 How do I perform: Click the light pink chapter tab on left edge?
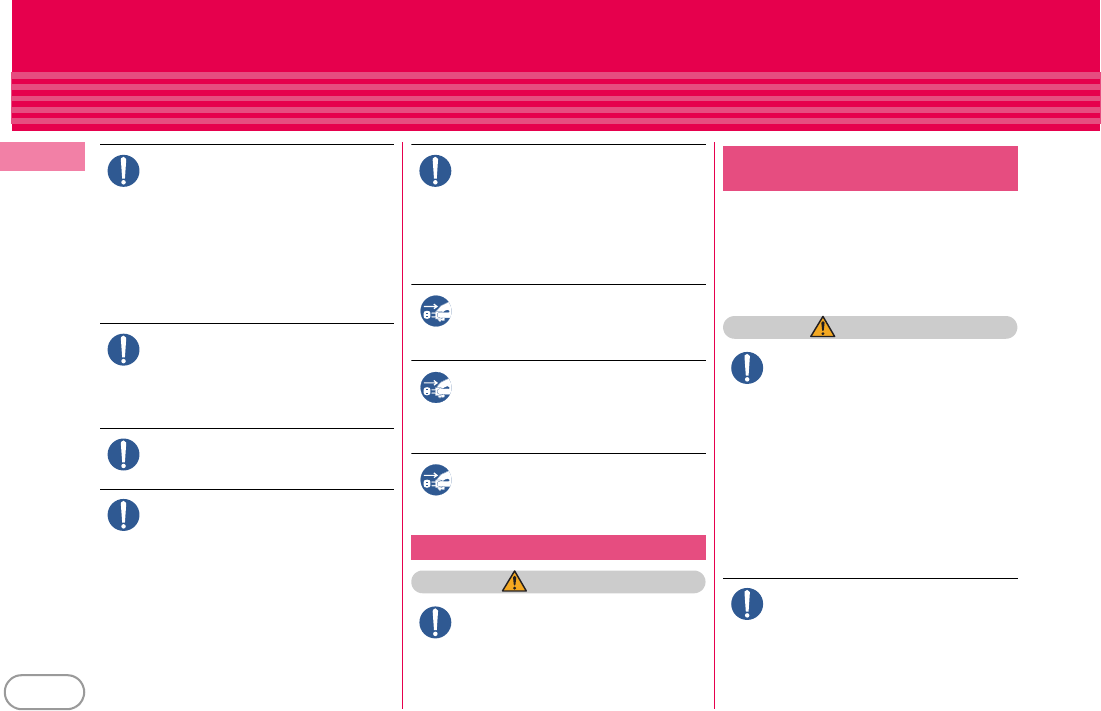[x=42, y=157]
